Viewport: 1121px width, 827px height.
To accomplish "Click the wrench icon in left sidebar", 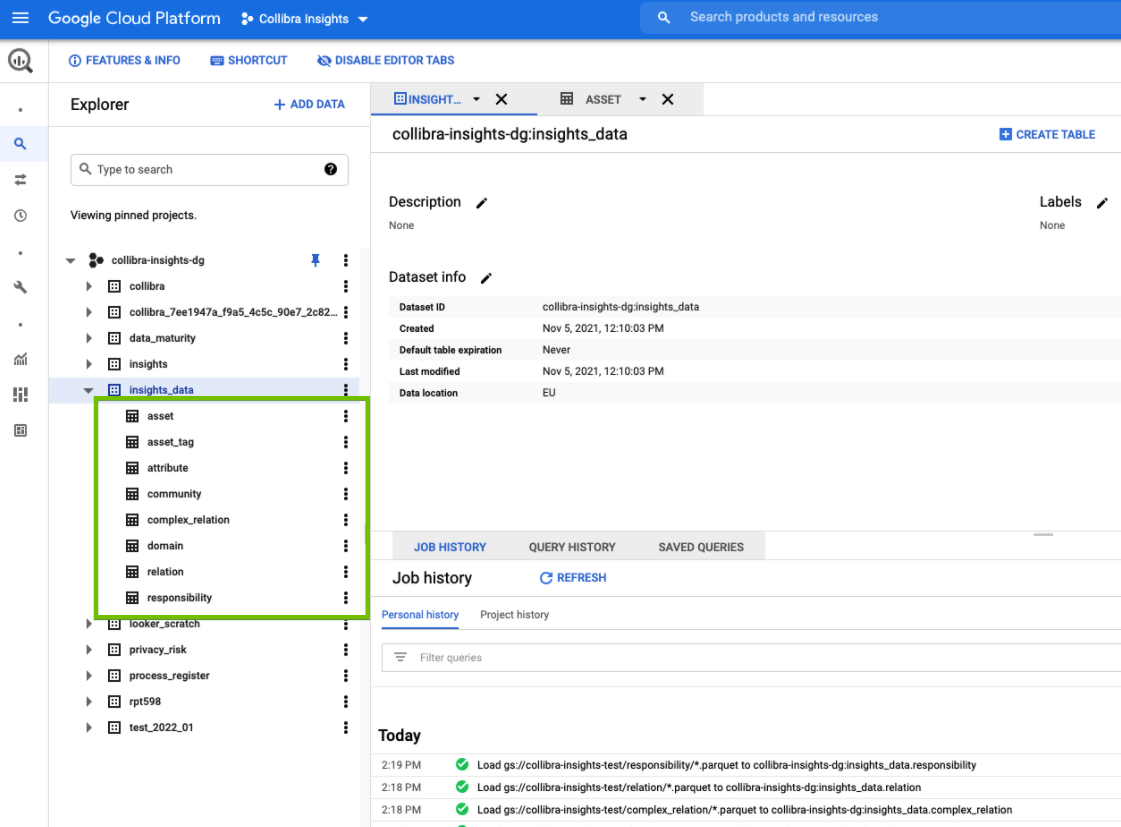I will [20, 287].
